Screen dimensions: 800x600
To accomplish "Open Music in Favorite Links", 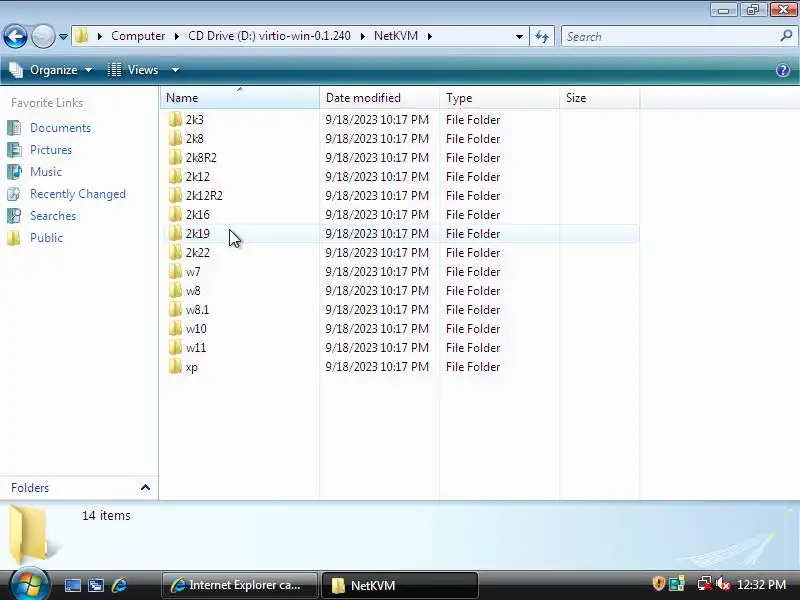I will pos(46,171).
